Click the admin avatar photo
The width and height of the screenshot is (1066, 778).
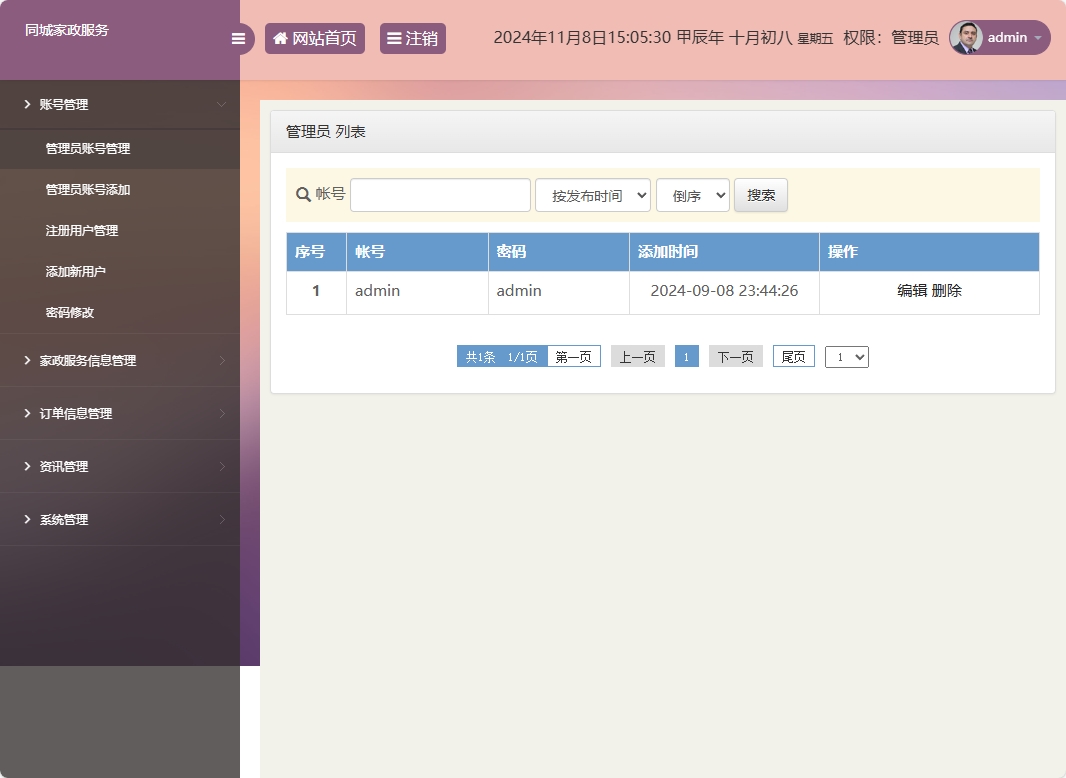pos(965,38)
